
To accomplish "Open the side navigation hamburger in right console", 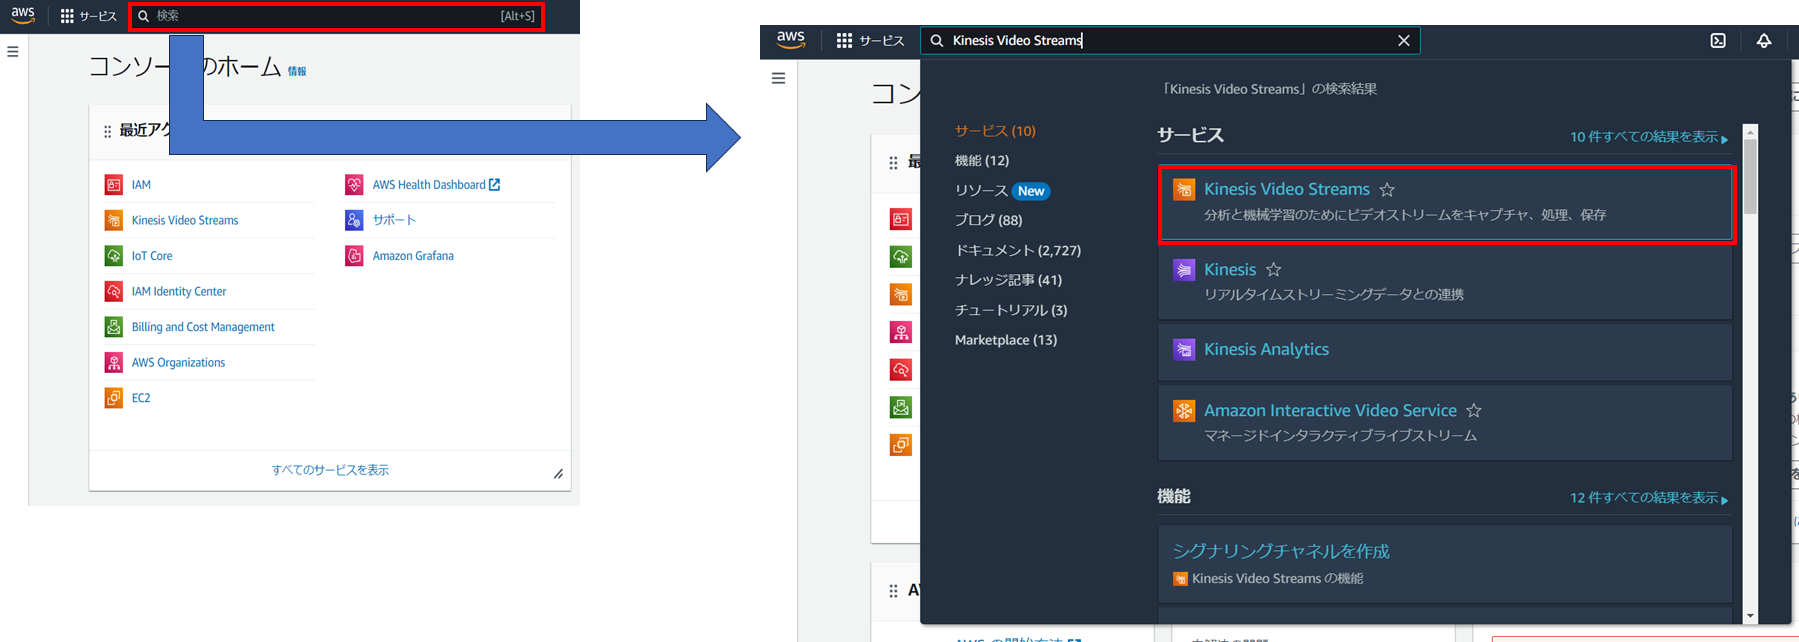I will click(x=779, y=78).
